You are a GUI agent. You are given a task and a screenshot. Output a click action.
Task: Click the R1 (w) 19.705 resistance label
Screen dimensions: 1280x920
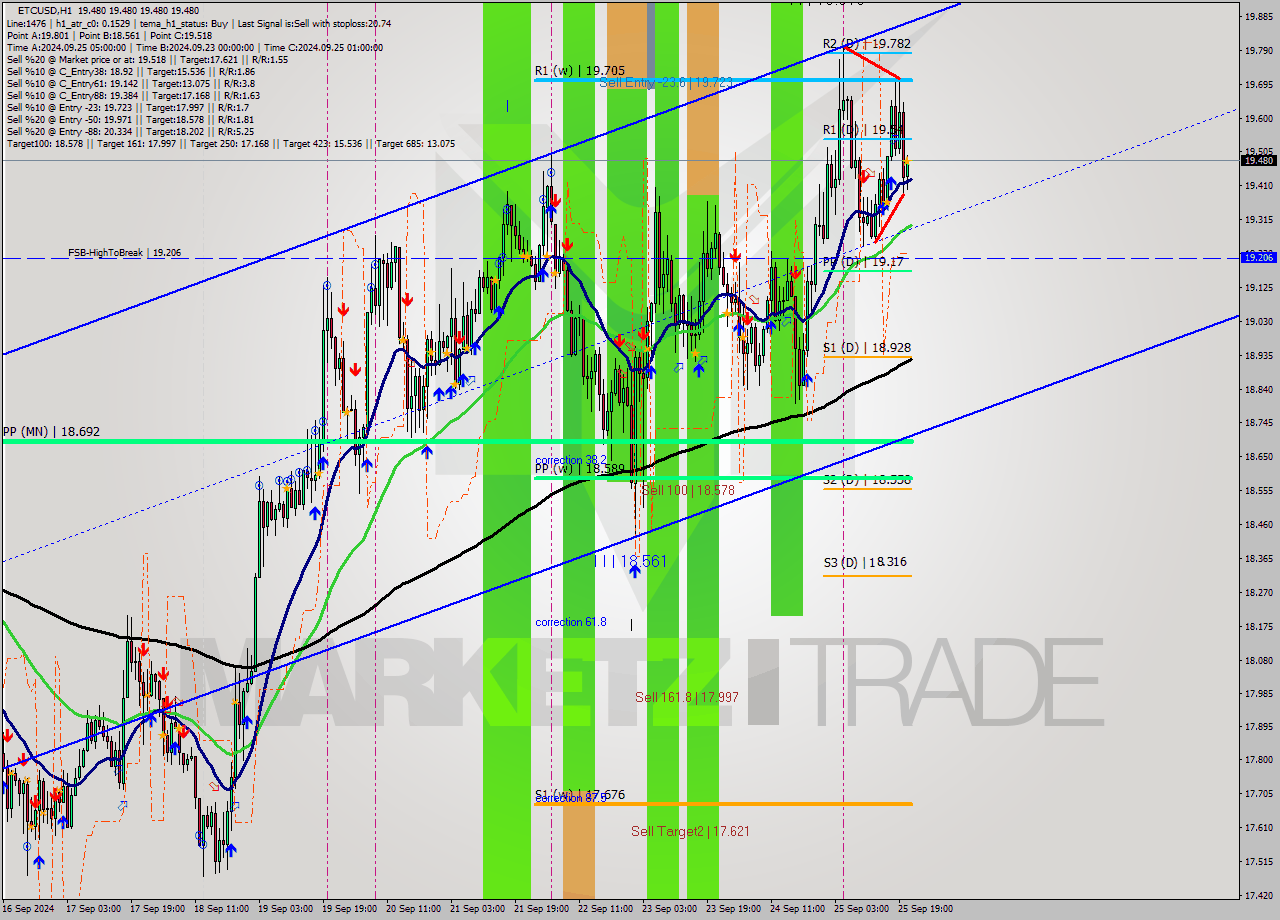580,71
